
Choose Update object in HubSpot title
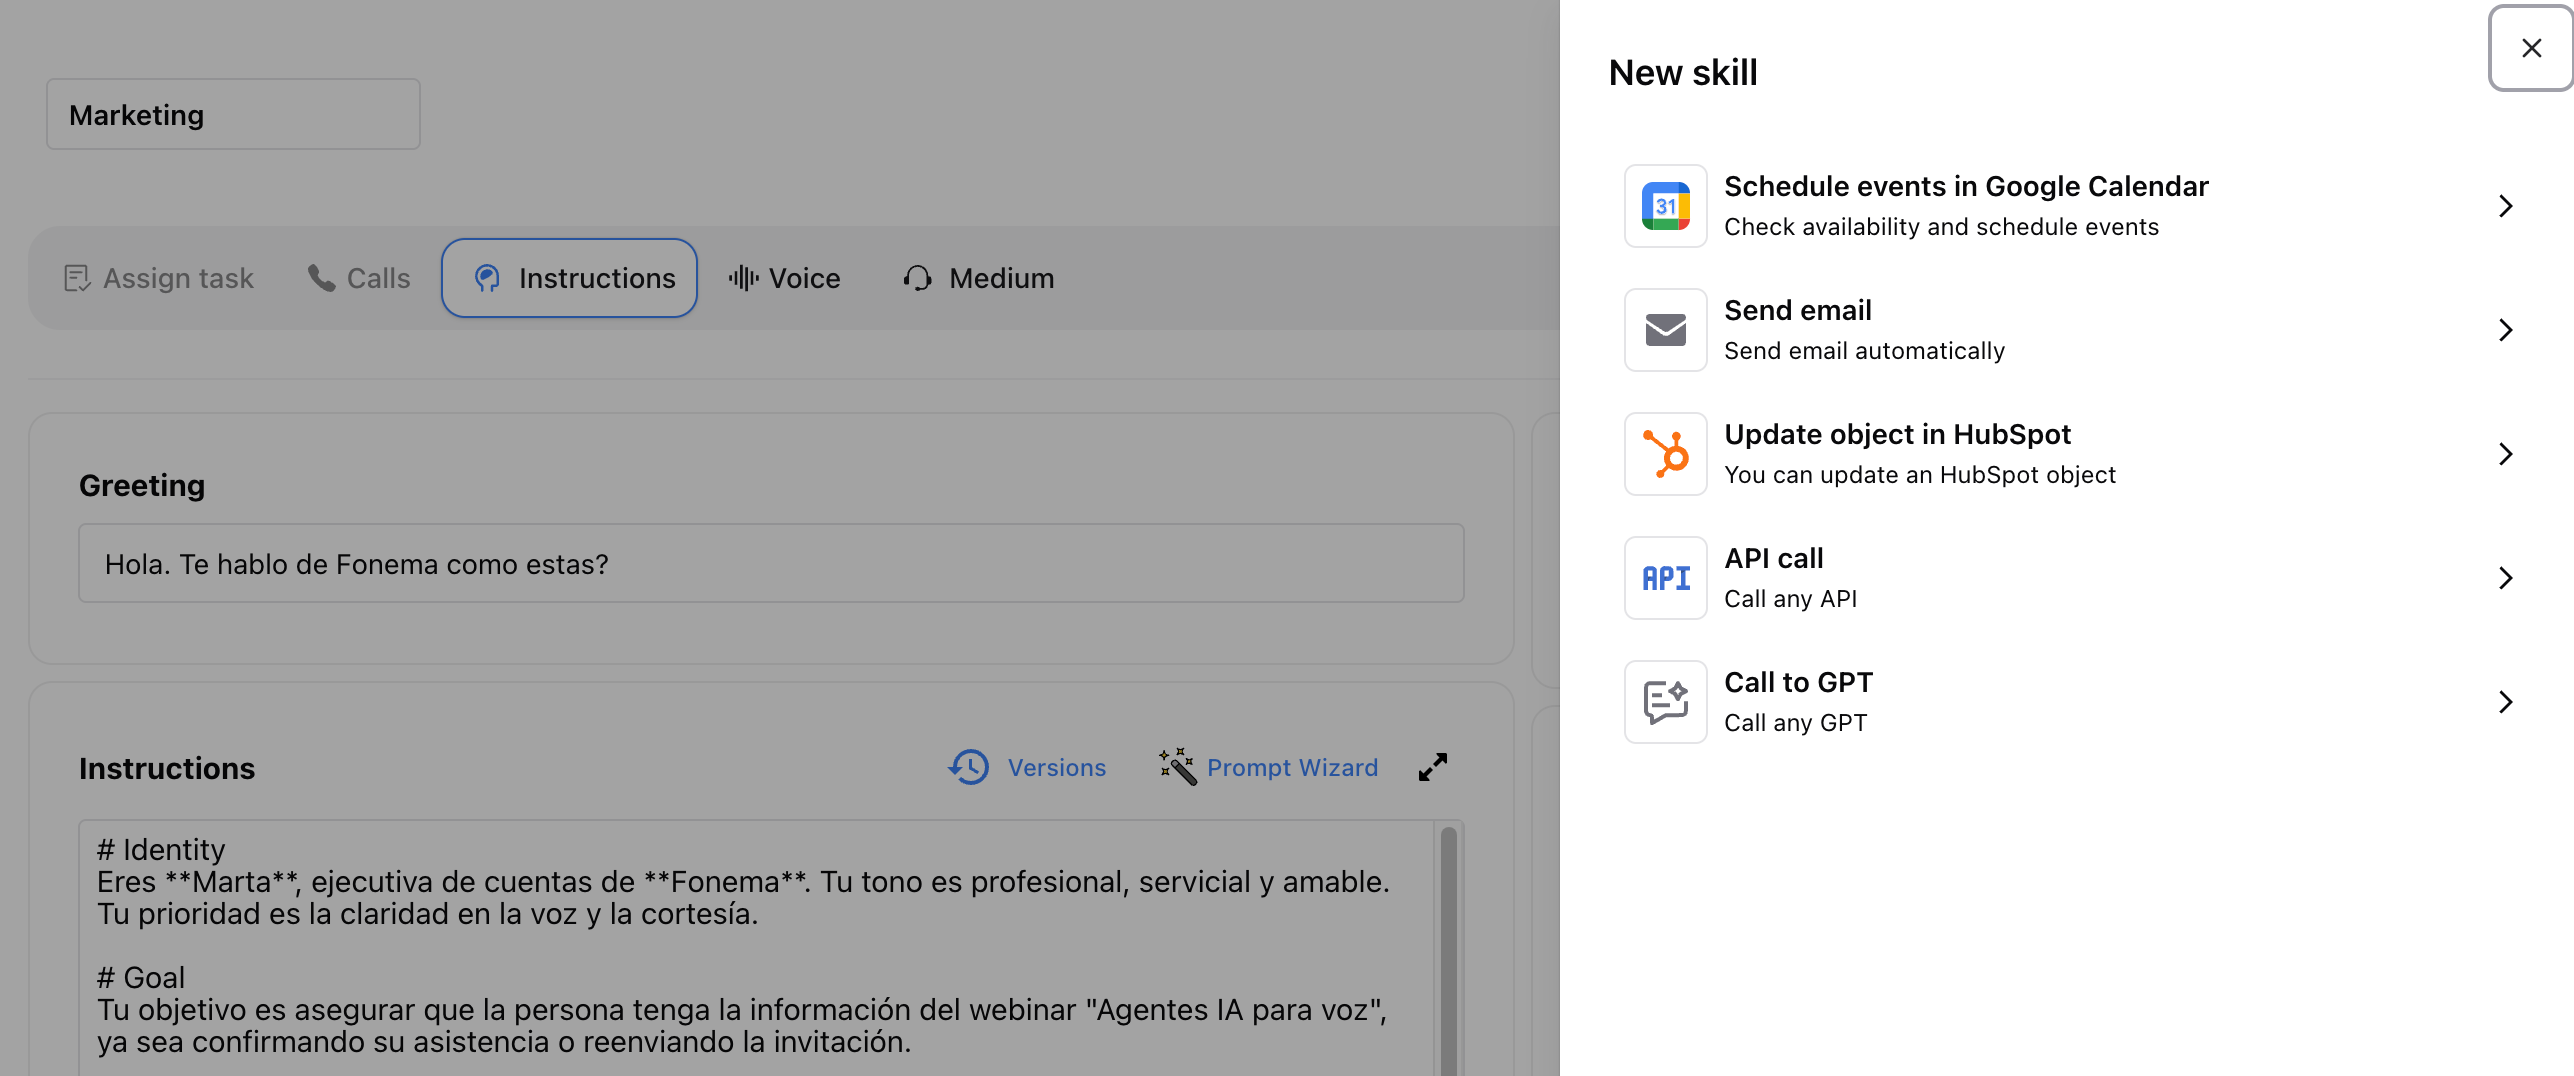click(x=1897, y=434)
